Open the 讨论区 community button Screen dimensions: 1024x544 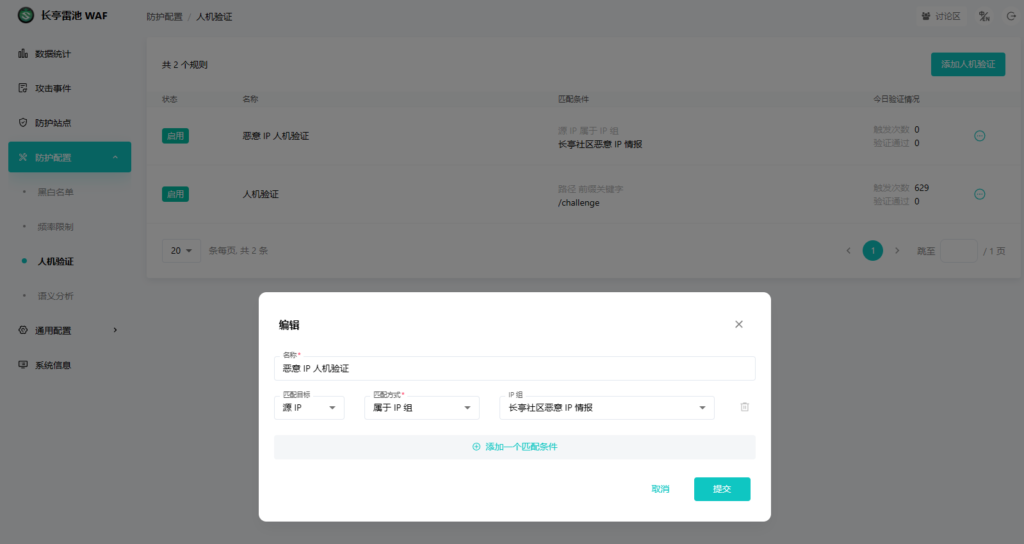(x=941, y=16)
